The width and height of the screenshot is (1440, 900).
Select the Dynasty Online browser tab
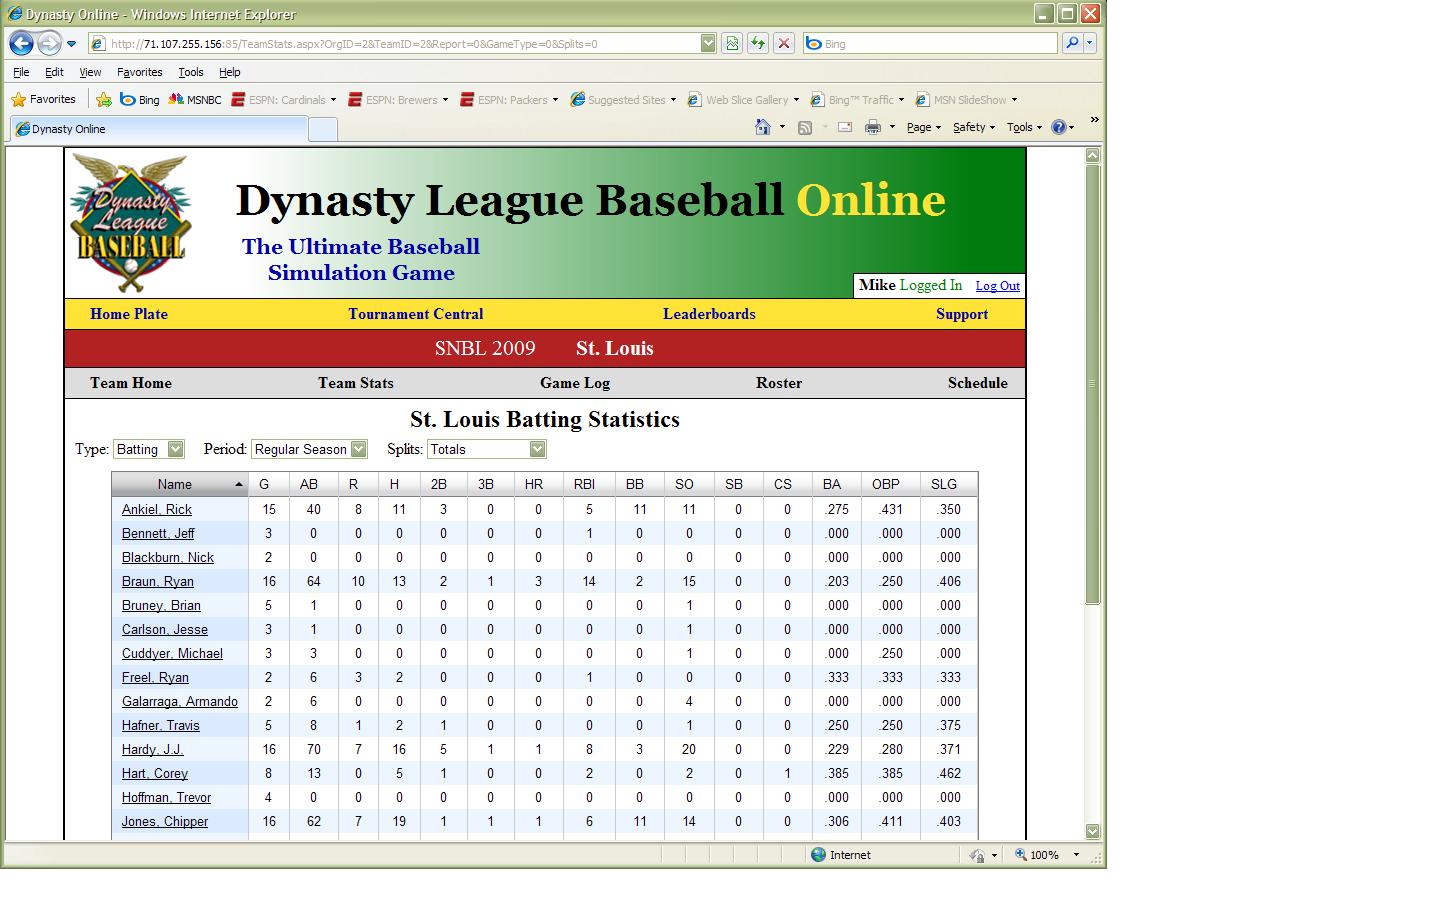tap(160, 128)
